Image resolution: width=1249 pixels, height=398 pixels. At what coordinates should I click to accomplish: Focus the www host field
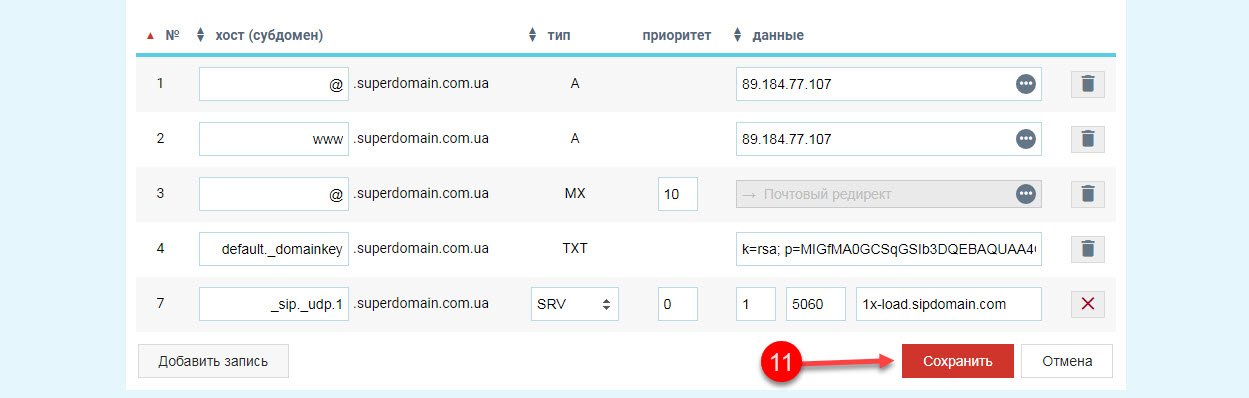(274, 139)
